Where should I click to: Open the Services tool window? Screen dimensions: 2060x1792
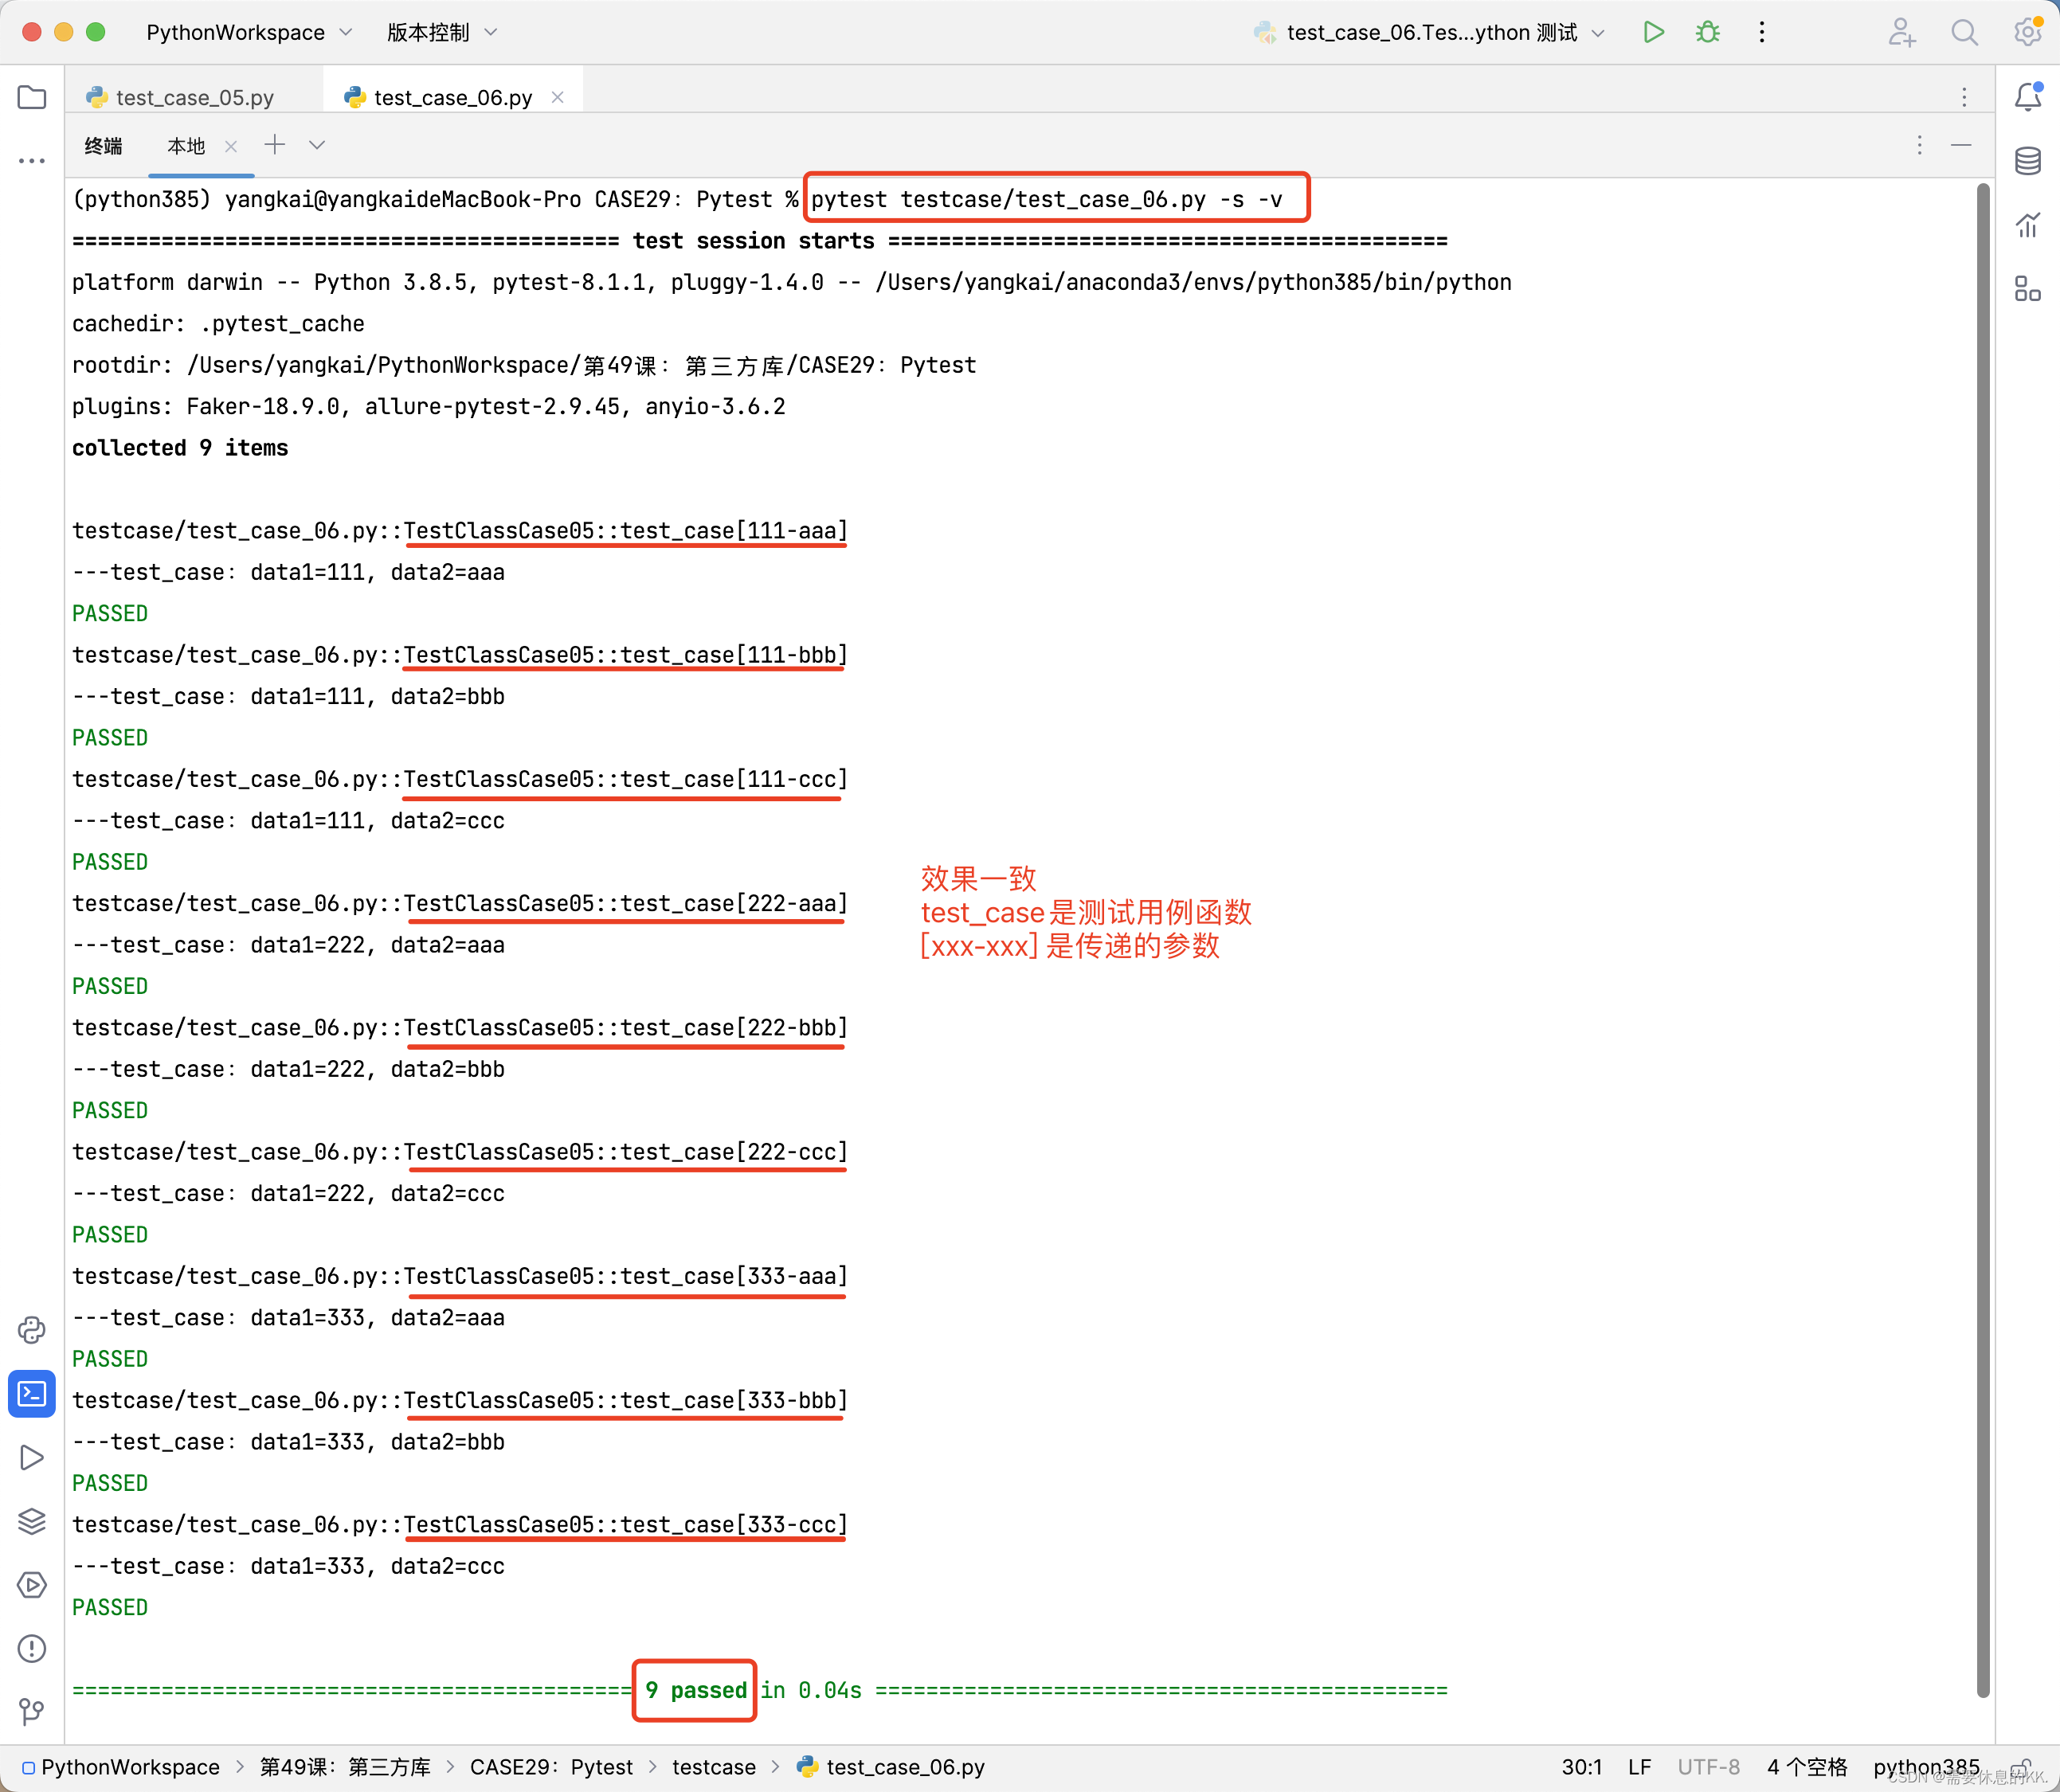coord(32,1585)
